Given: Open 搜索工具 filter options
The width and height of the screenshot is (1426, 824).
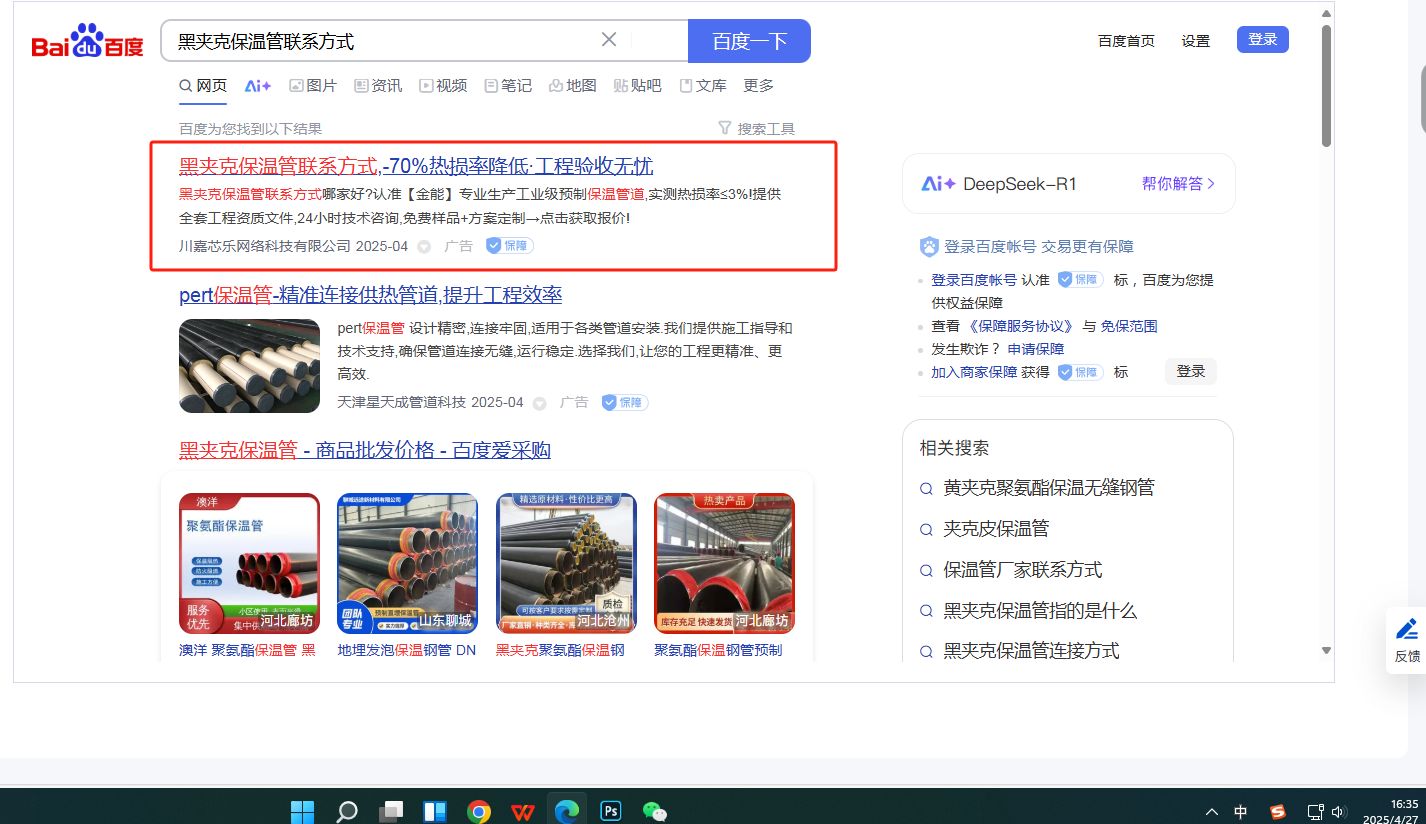Looking at the screenshot, I should (x=757, y=129).
